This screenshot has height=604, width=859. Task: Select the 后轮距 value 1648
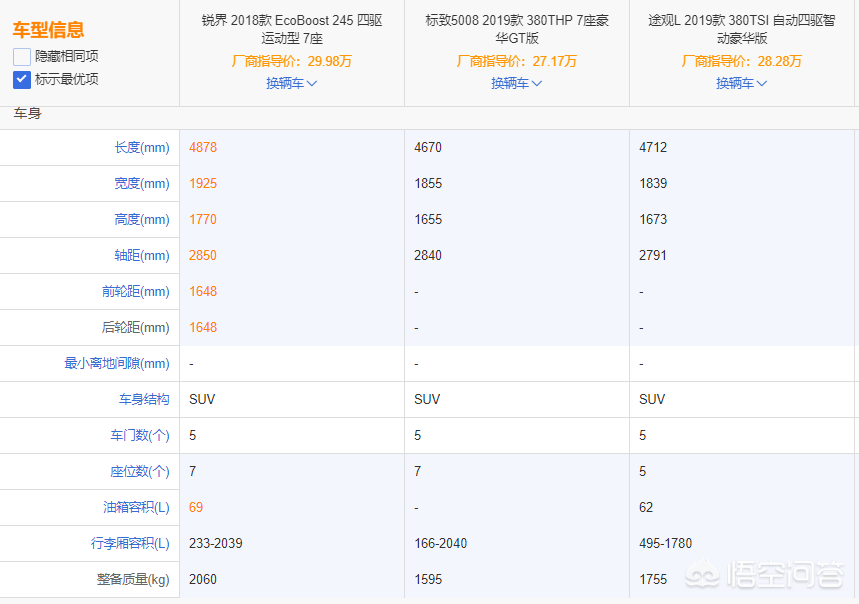click(x=203, y=327)
